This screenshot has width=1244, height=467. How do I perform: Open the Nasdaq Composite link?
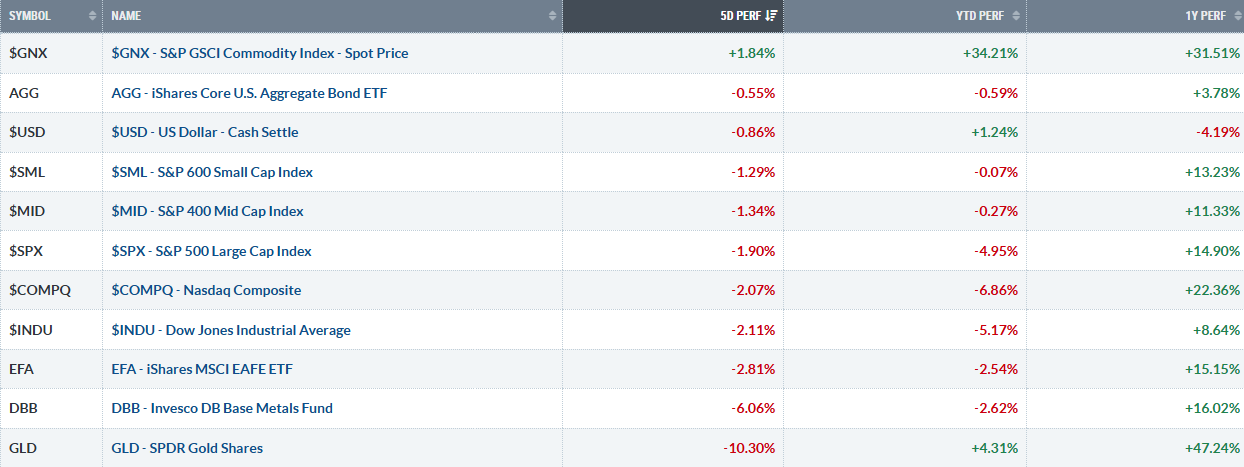pos(206,290)
